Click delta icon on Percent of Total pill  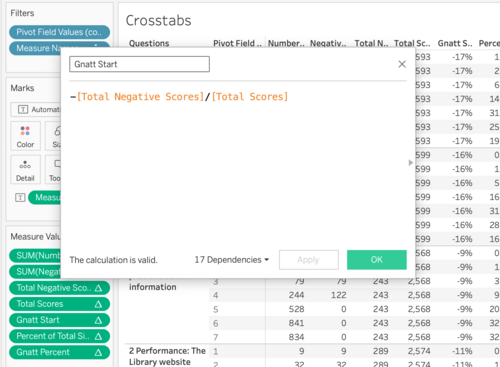(x=98, y=336)
